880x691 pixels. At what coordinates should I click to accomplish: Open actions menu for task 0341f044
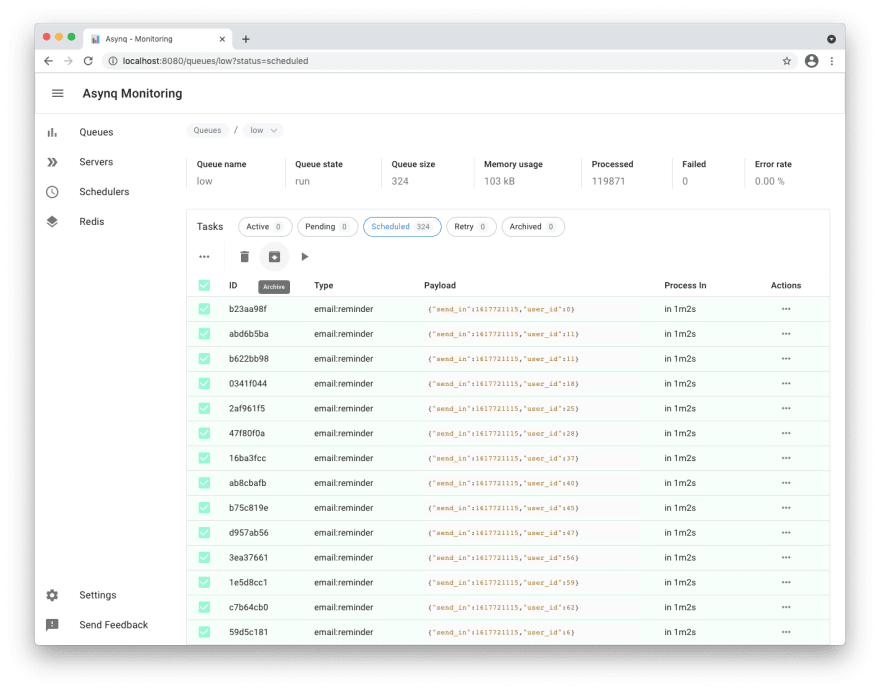click(786, 383)
